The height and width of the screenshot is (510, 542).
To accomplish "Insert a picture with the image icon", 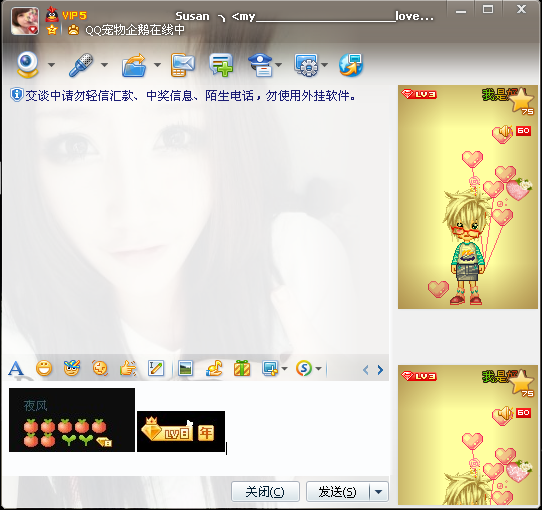I will [185, 369].
